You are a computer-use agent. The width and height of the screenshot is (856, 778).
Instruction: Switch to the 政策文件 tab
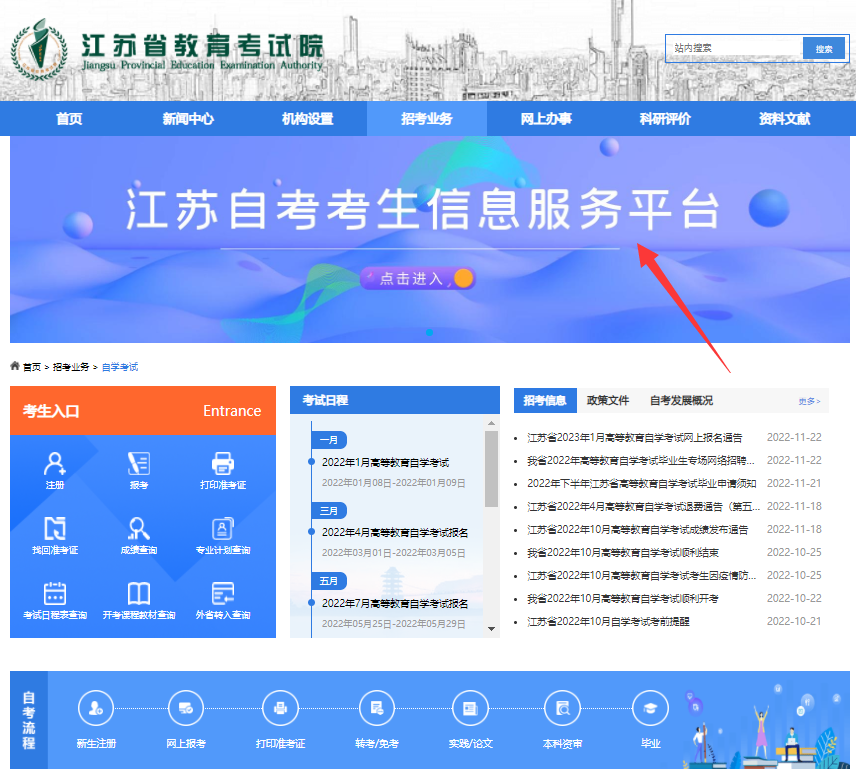pyautogui.click(x=608, y=400)
